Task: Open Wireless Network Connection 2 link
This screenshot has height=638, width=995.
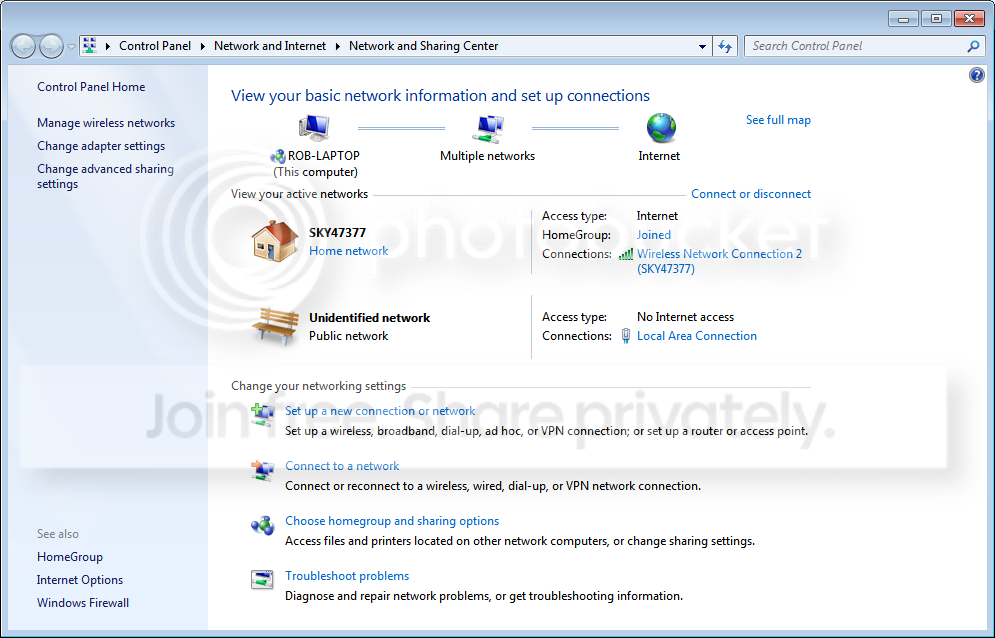Action: point(719,261)
